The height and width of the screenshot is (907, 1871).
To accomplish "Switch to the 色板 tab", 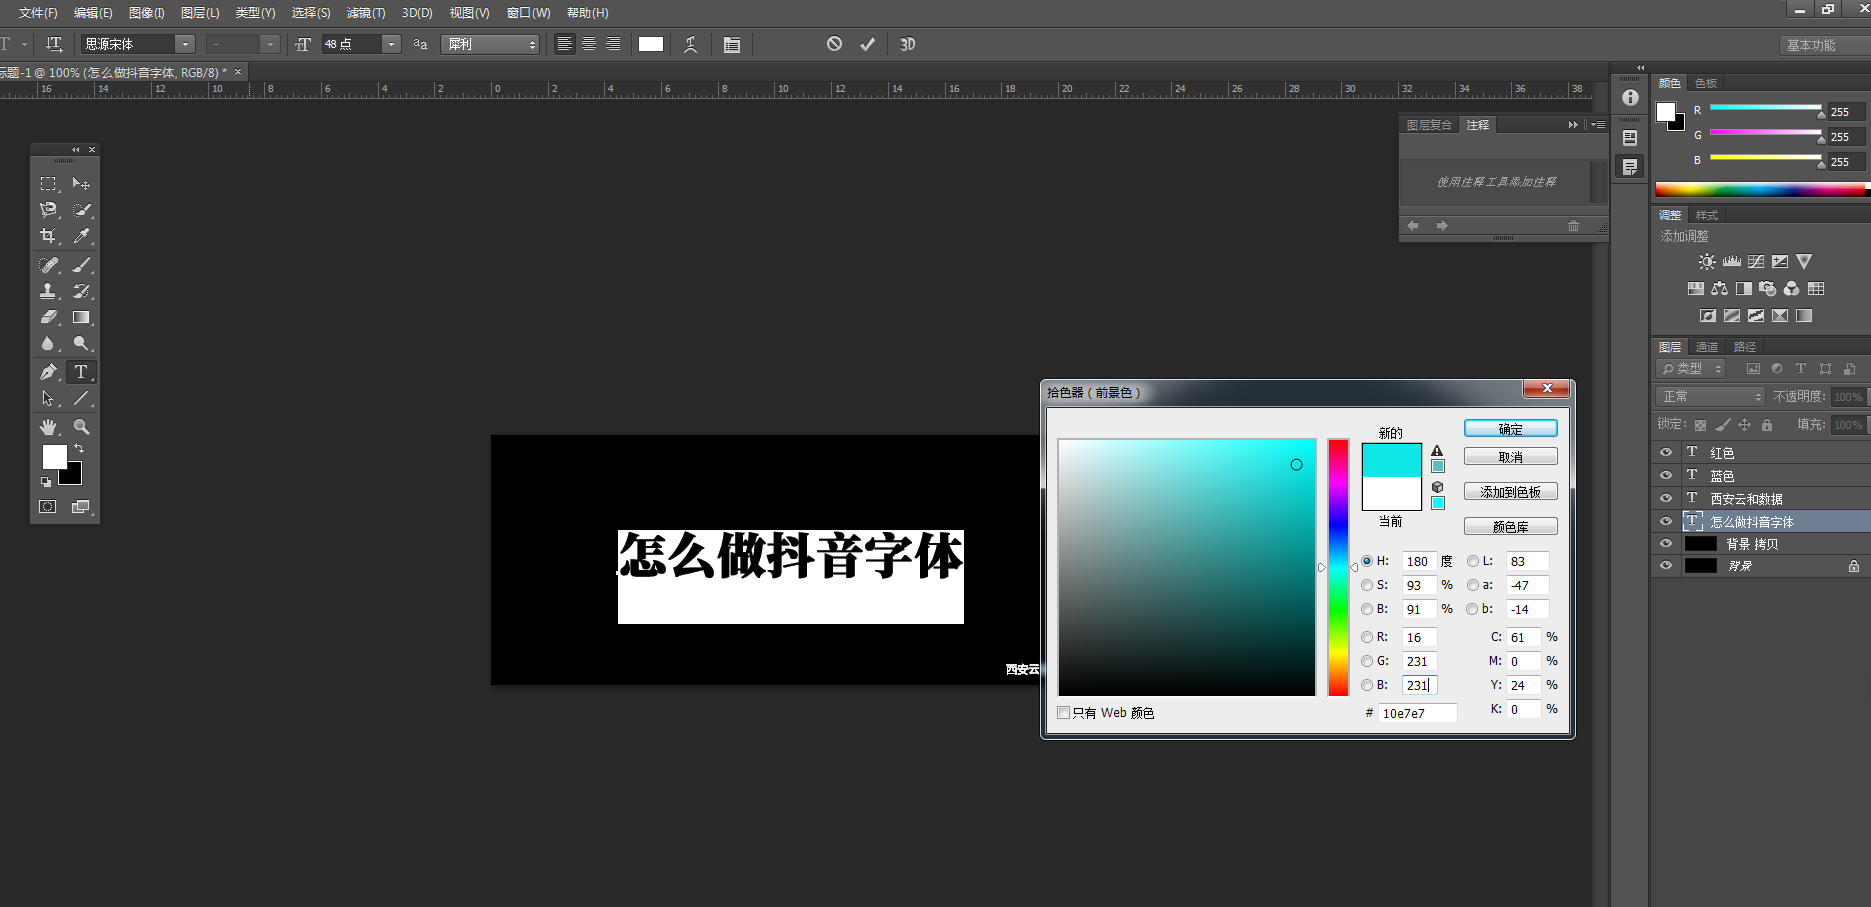I will tap(1706, 83).
